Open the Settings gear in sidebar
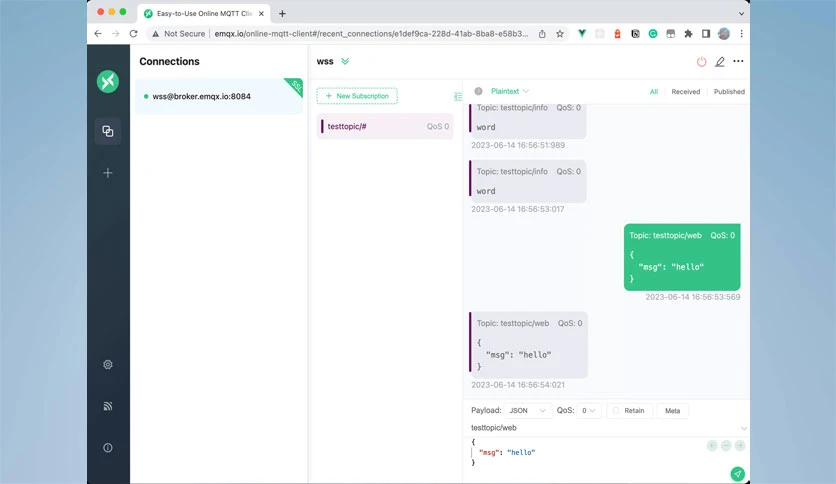The image size is (836, 484). [x=108, y=365]
